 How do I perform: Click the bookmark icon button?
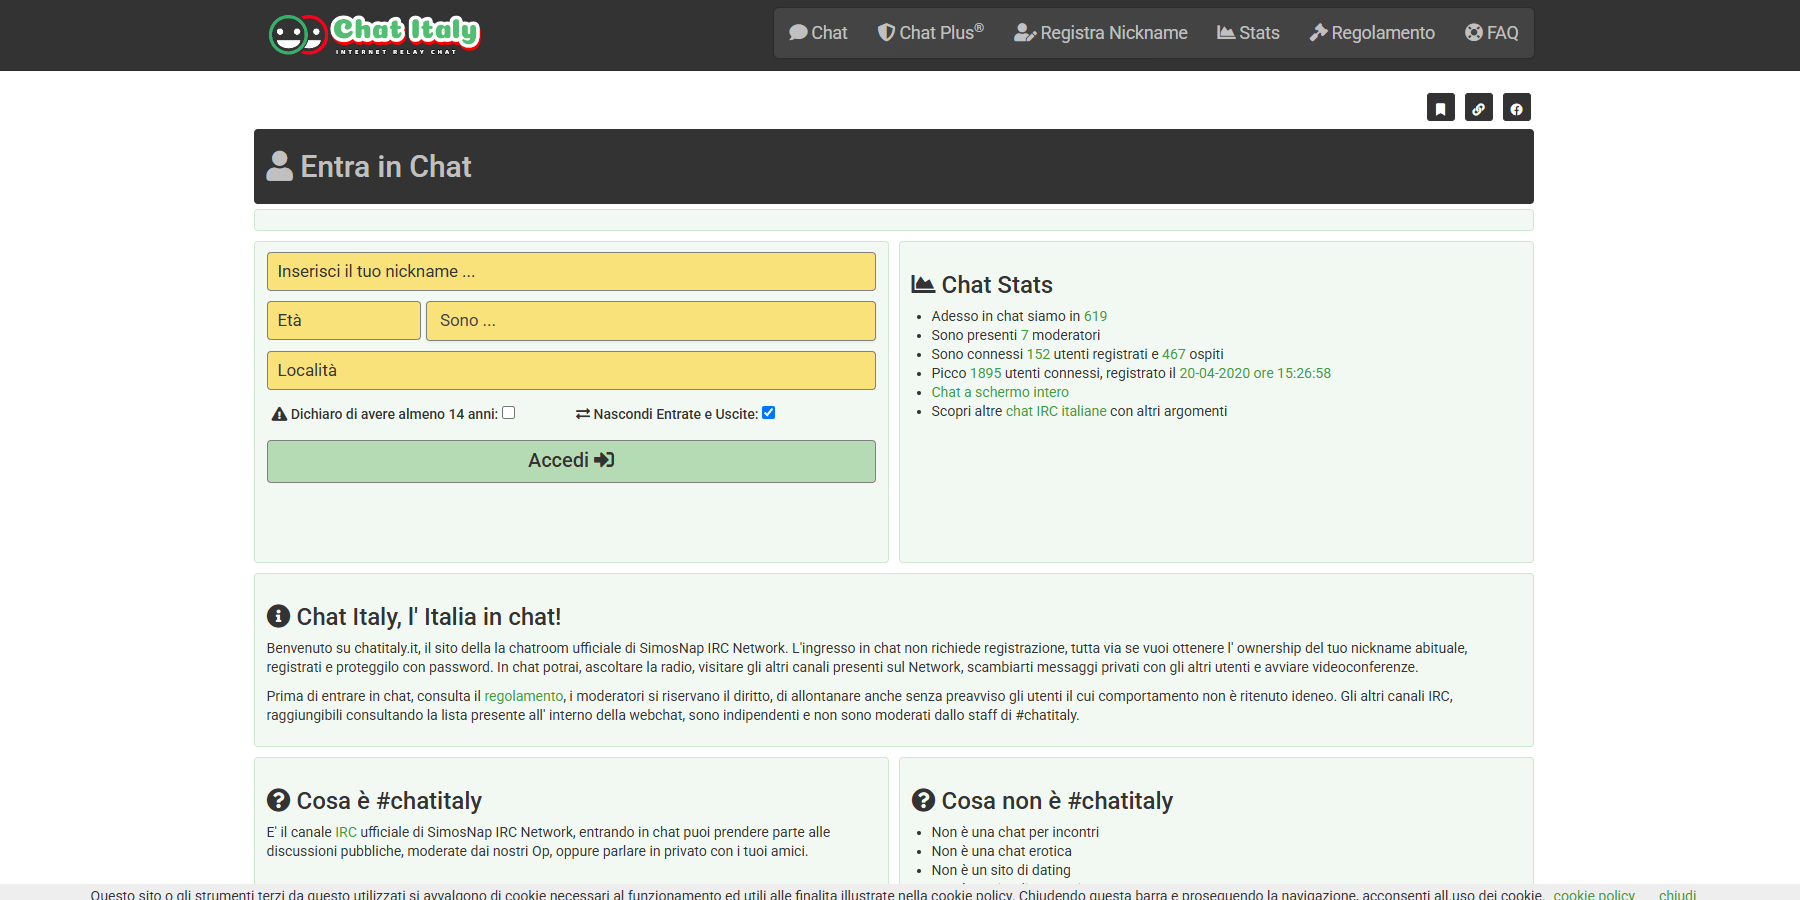point(1441,107)
